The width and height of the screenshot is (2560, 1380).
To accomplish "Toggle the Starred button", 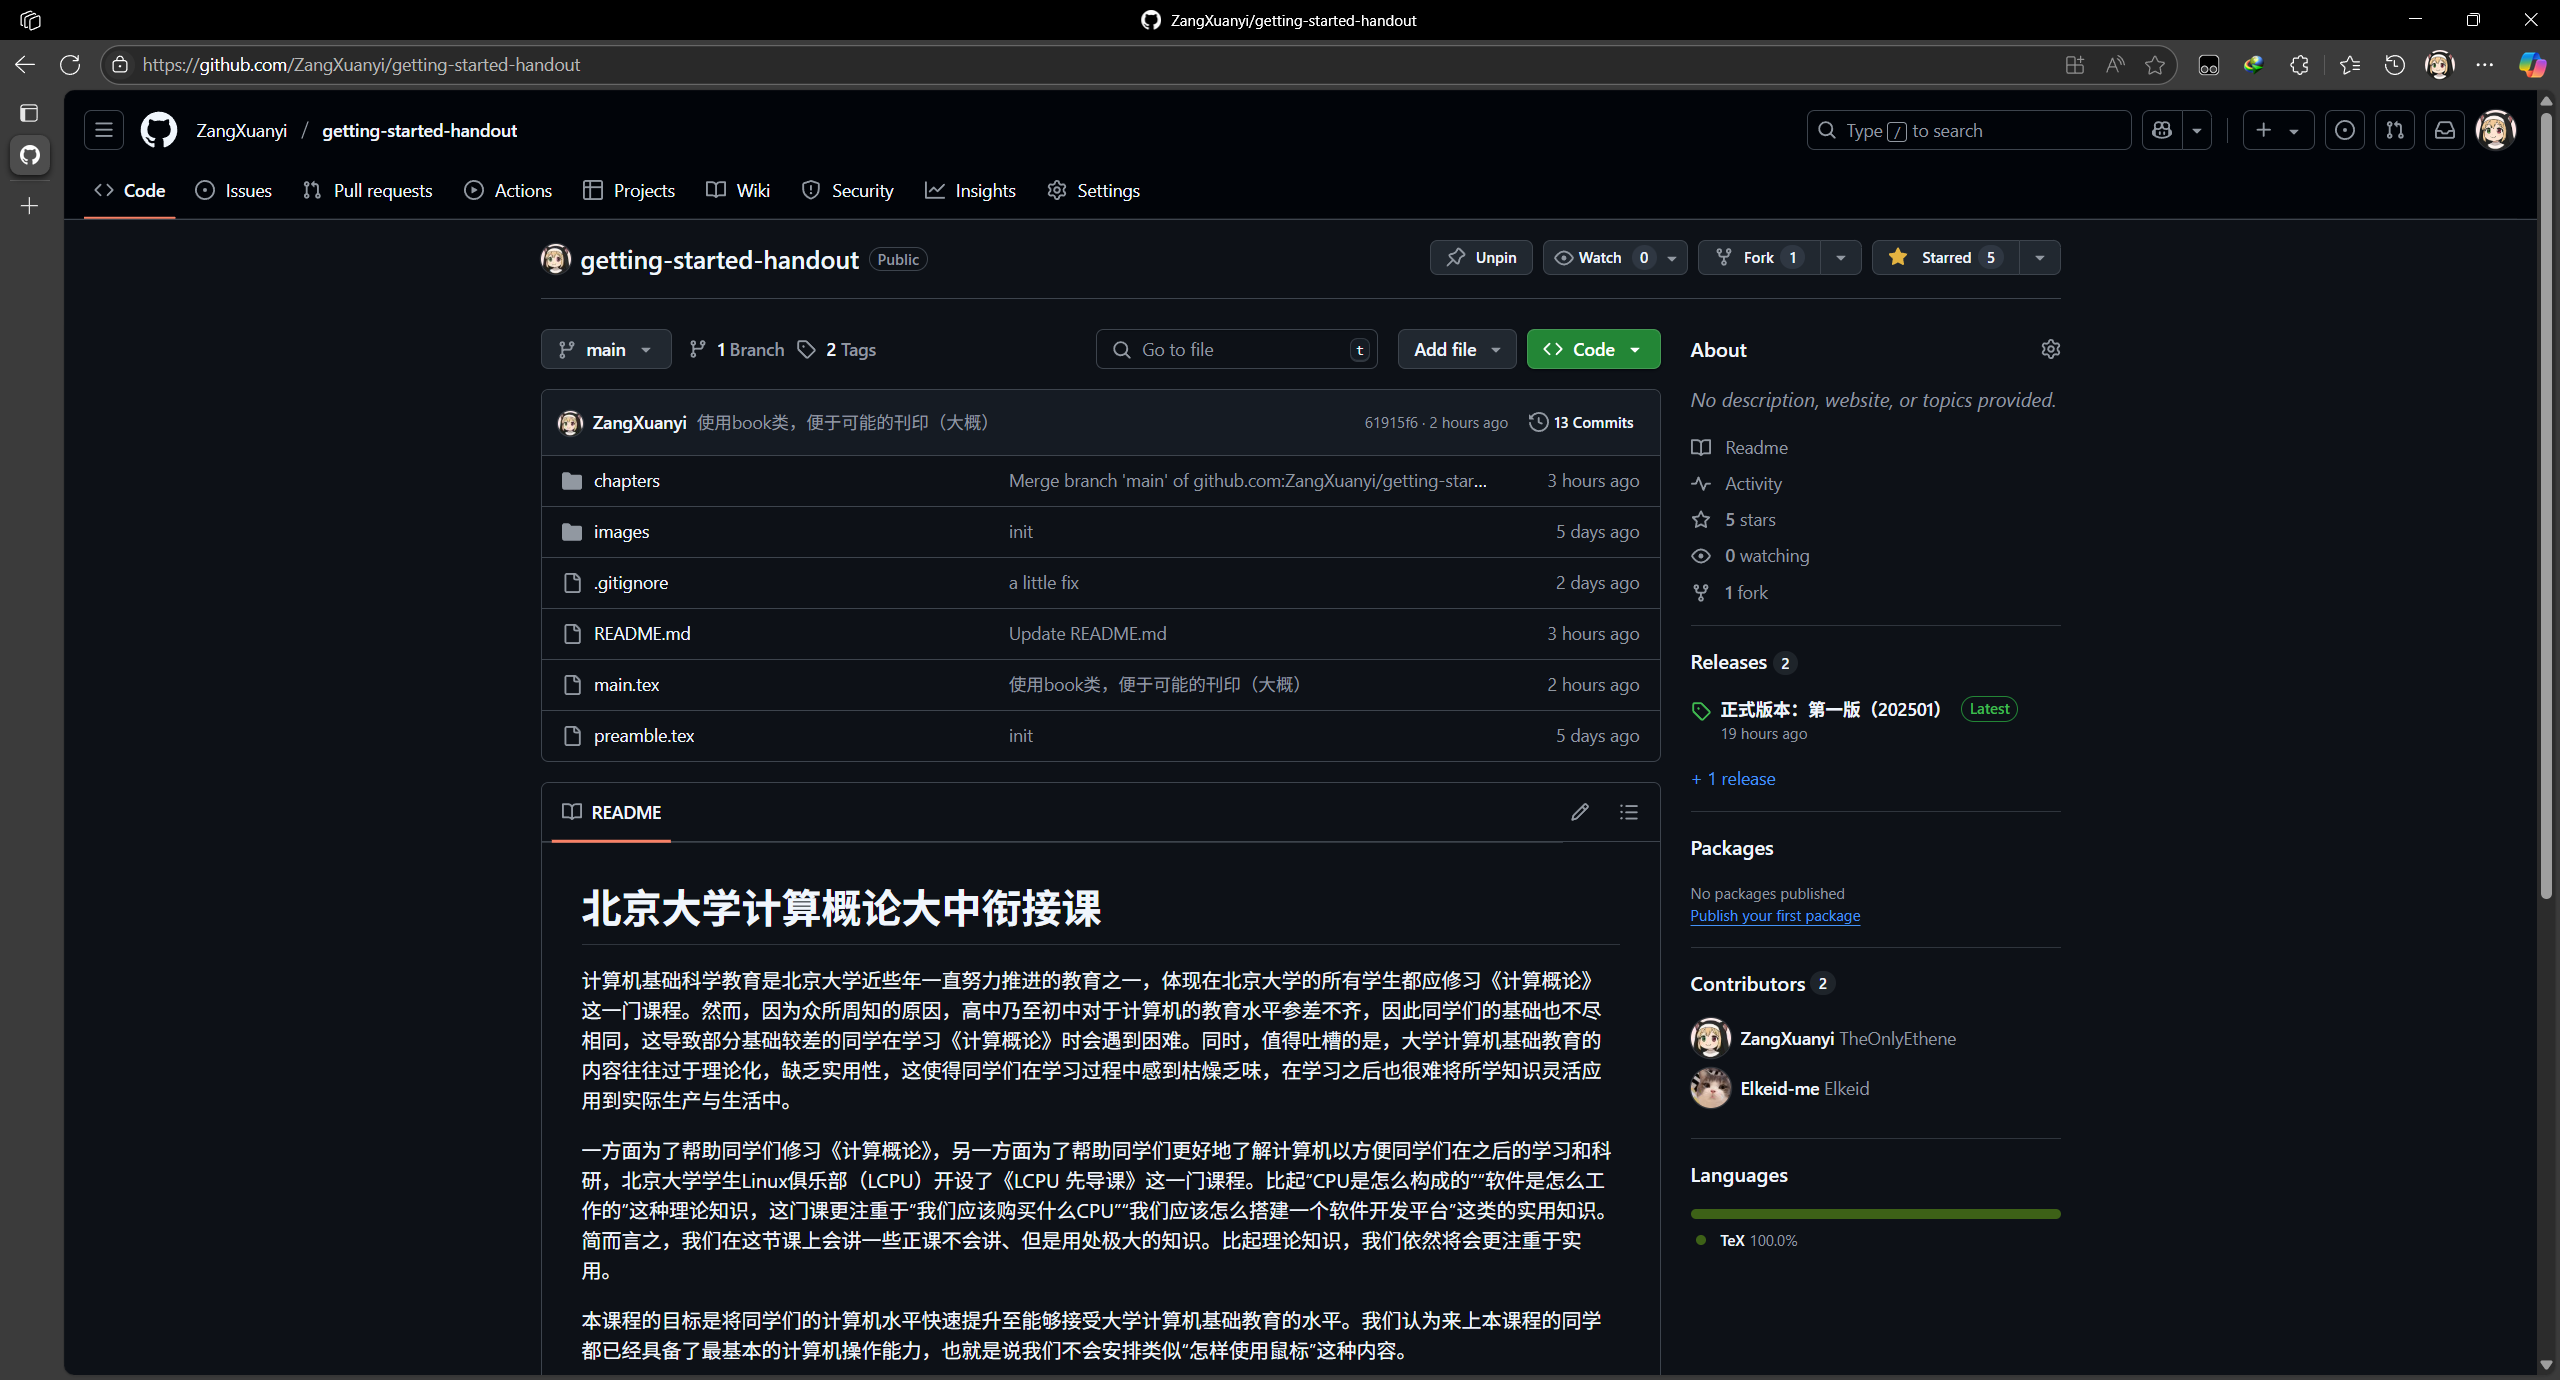I will [x=1945, y=257].
